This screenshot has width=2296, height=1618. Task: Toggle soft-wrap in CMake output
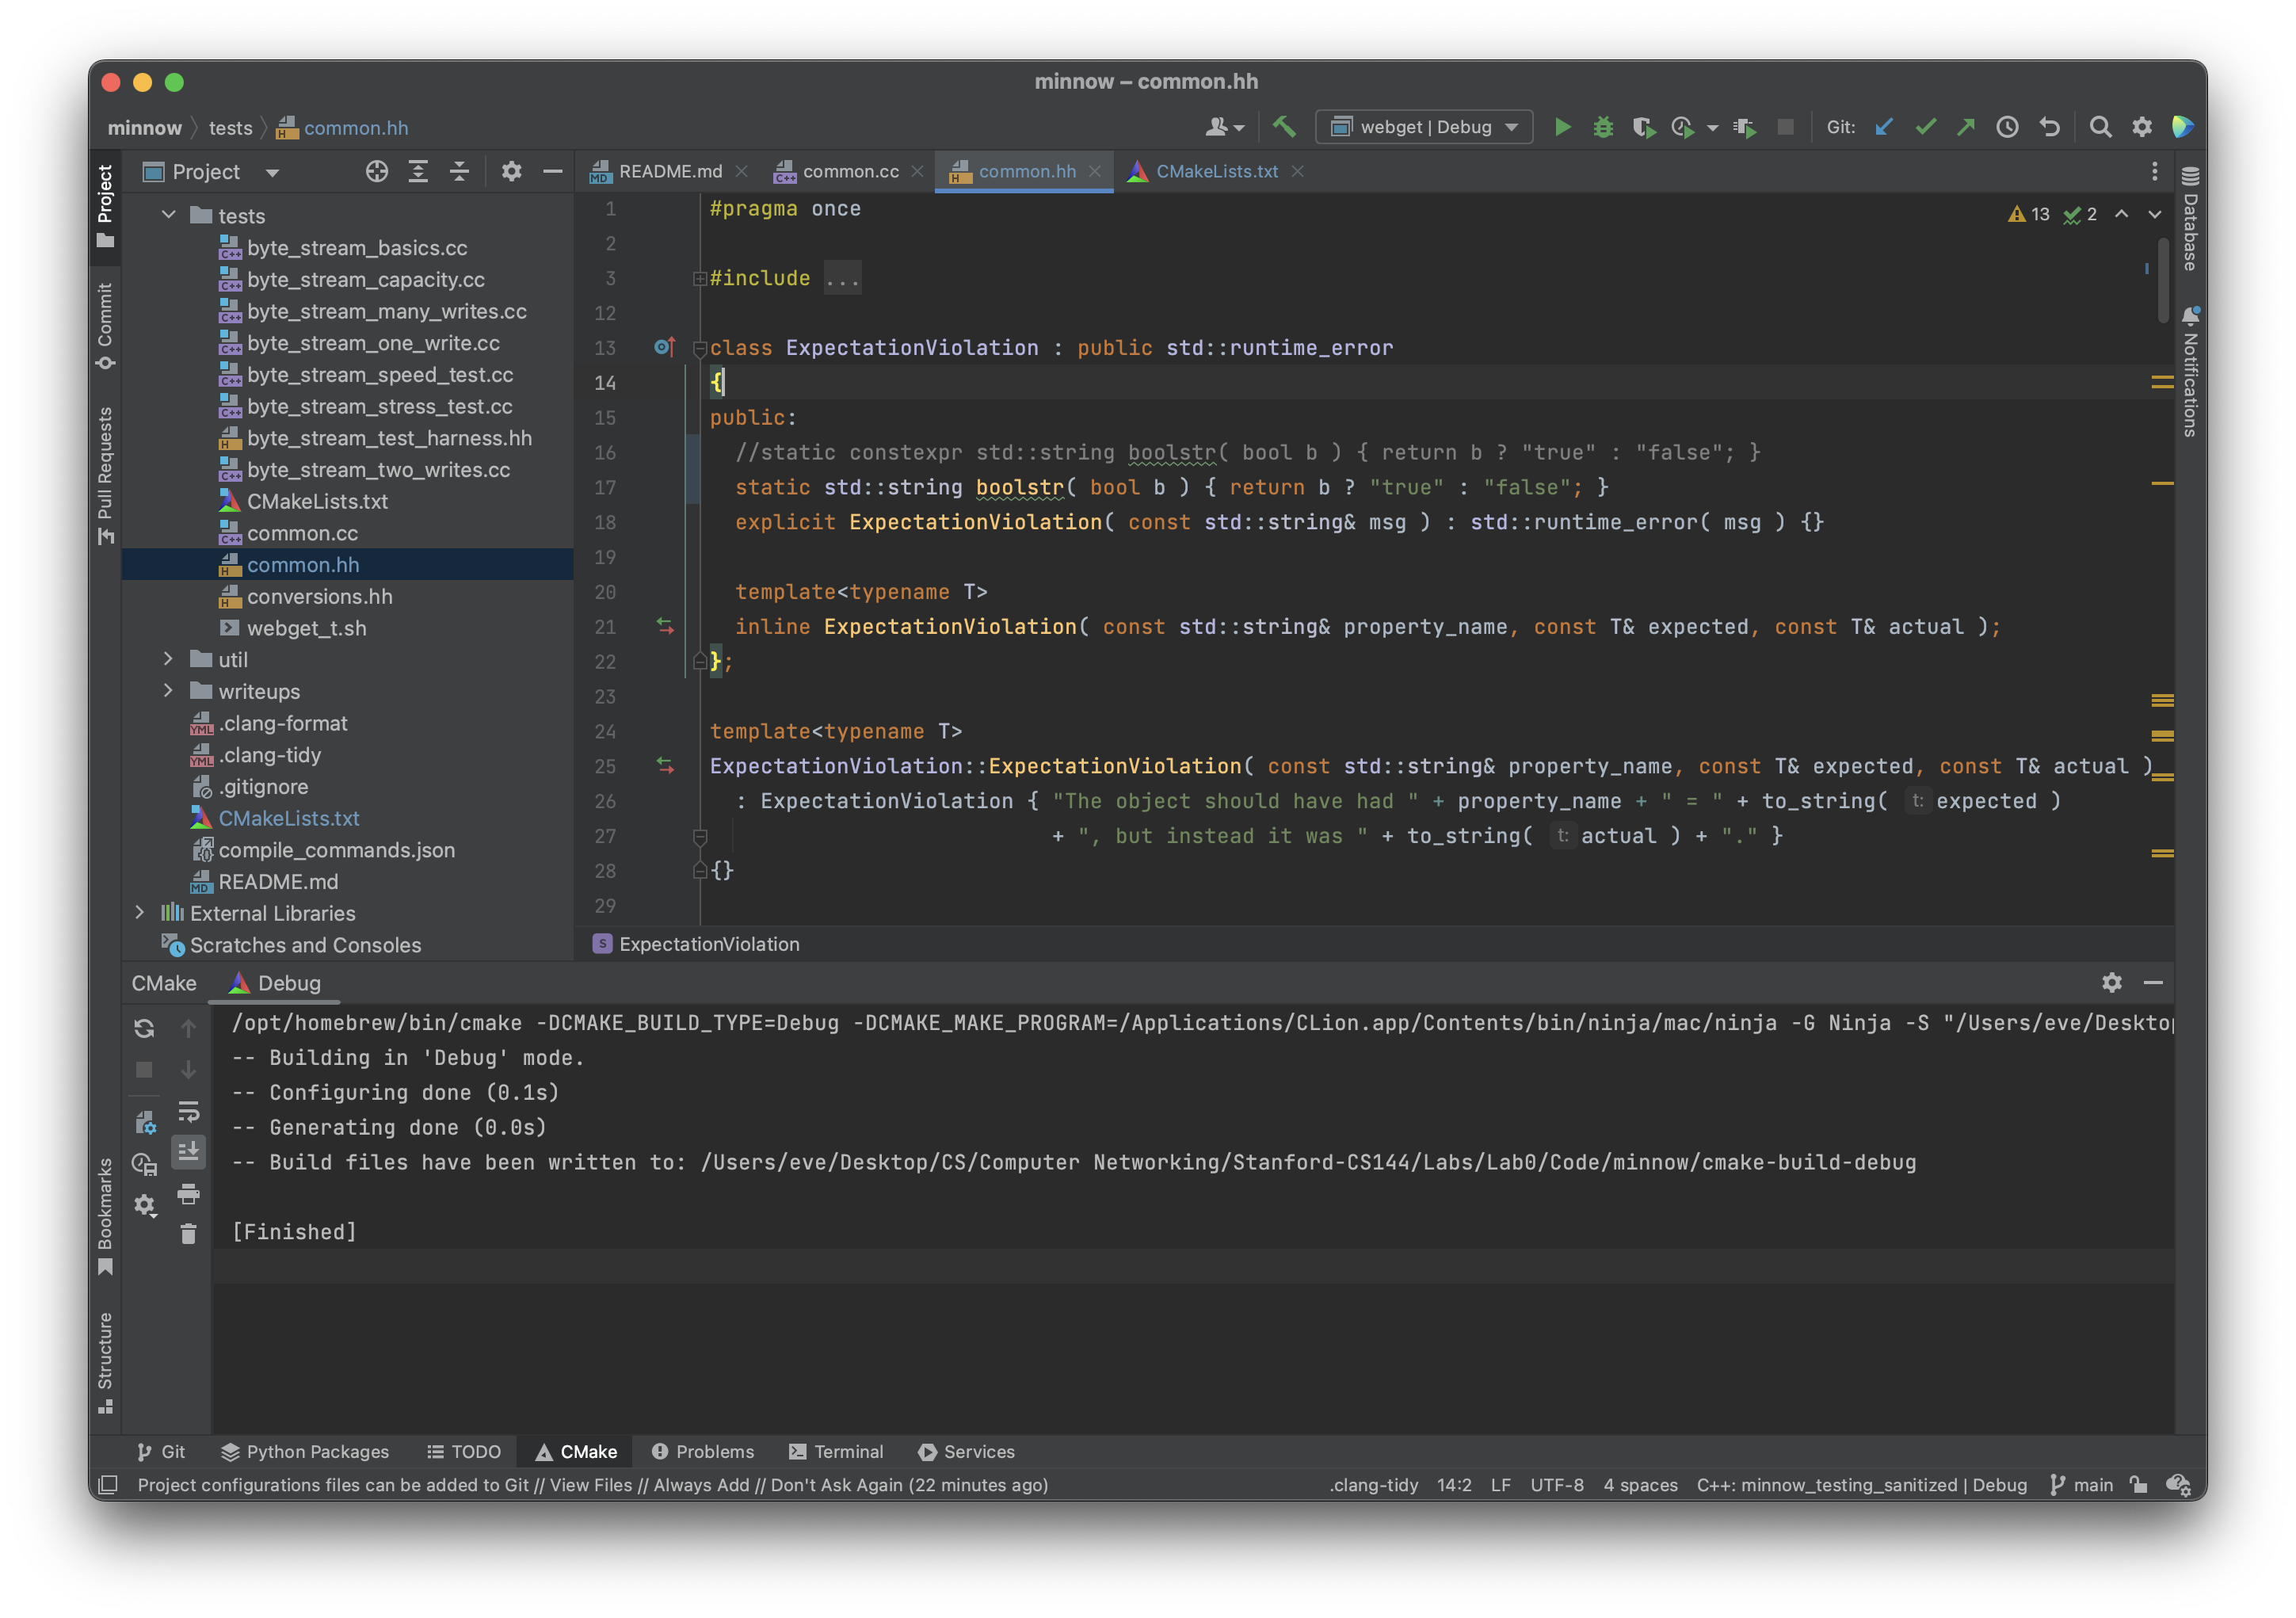[188, 1111]
